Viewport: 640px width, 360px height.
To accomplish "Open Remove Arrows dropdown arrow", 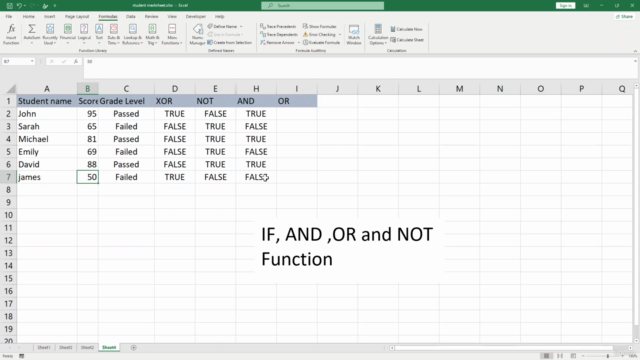I will [x=298, y=42].
